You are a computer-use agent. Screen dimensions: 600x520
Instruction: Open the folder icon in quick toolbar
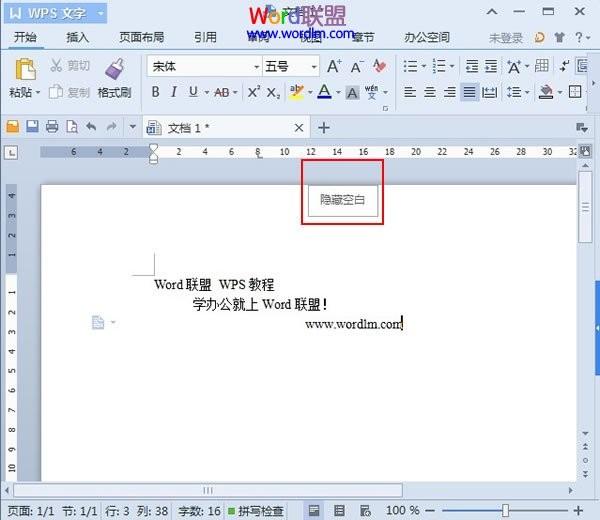click(13, 127)
